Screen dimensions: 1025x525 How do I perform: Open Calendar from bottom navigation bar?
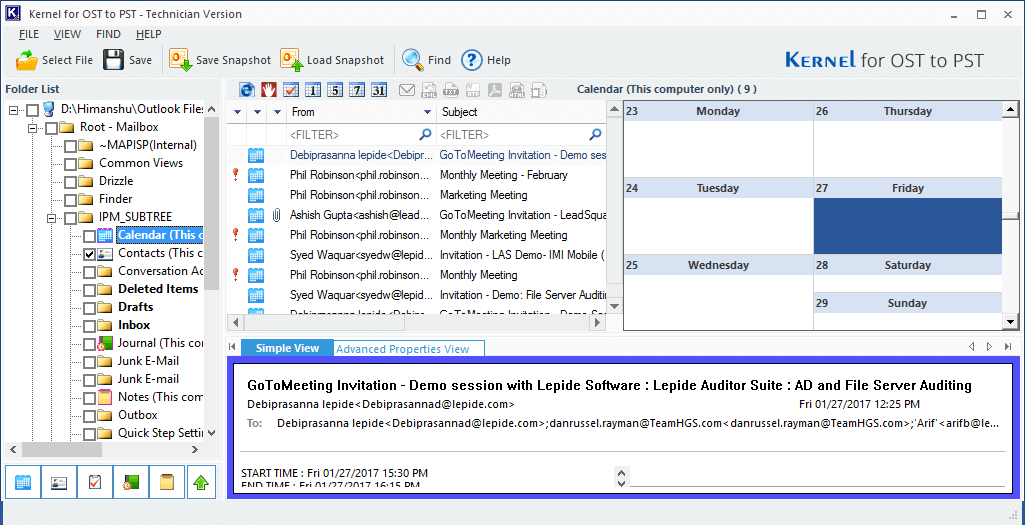pos(22,483)
